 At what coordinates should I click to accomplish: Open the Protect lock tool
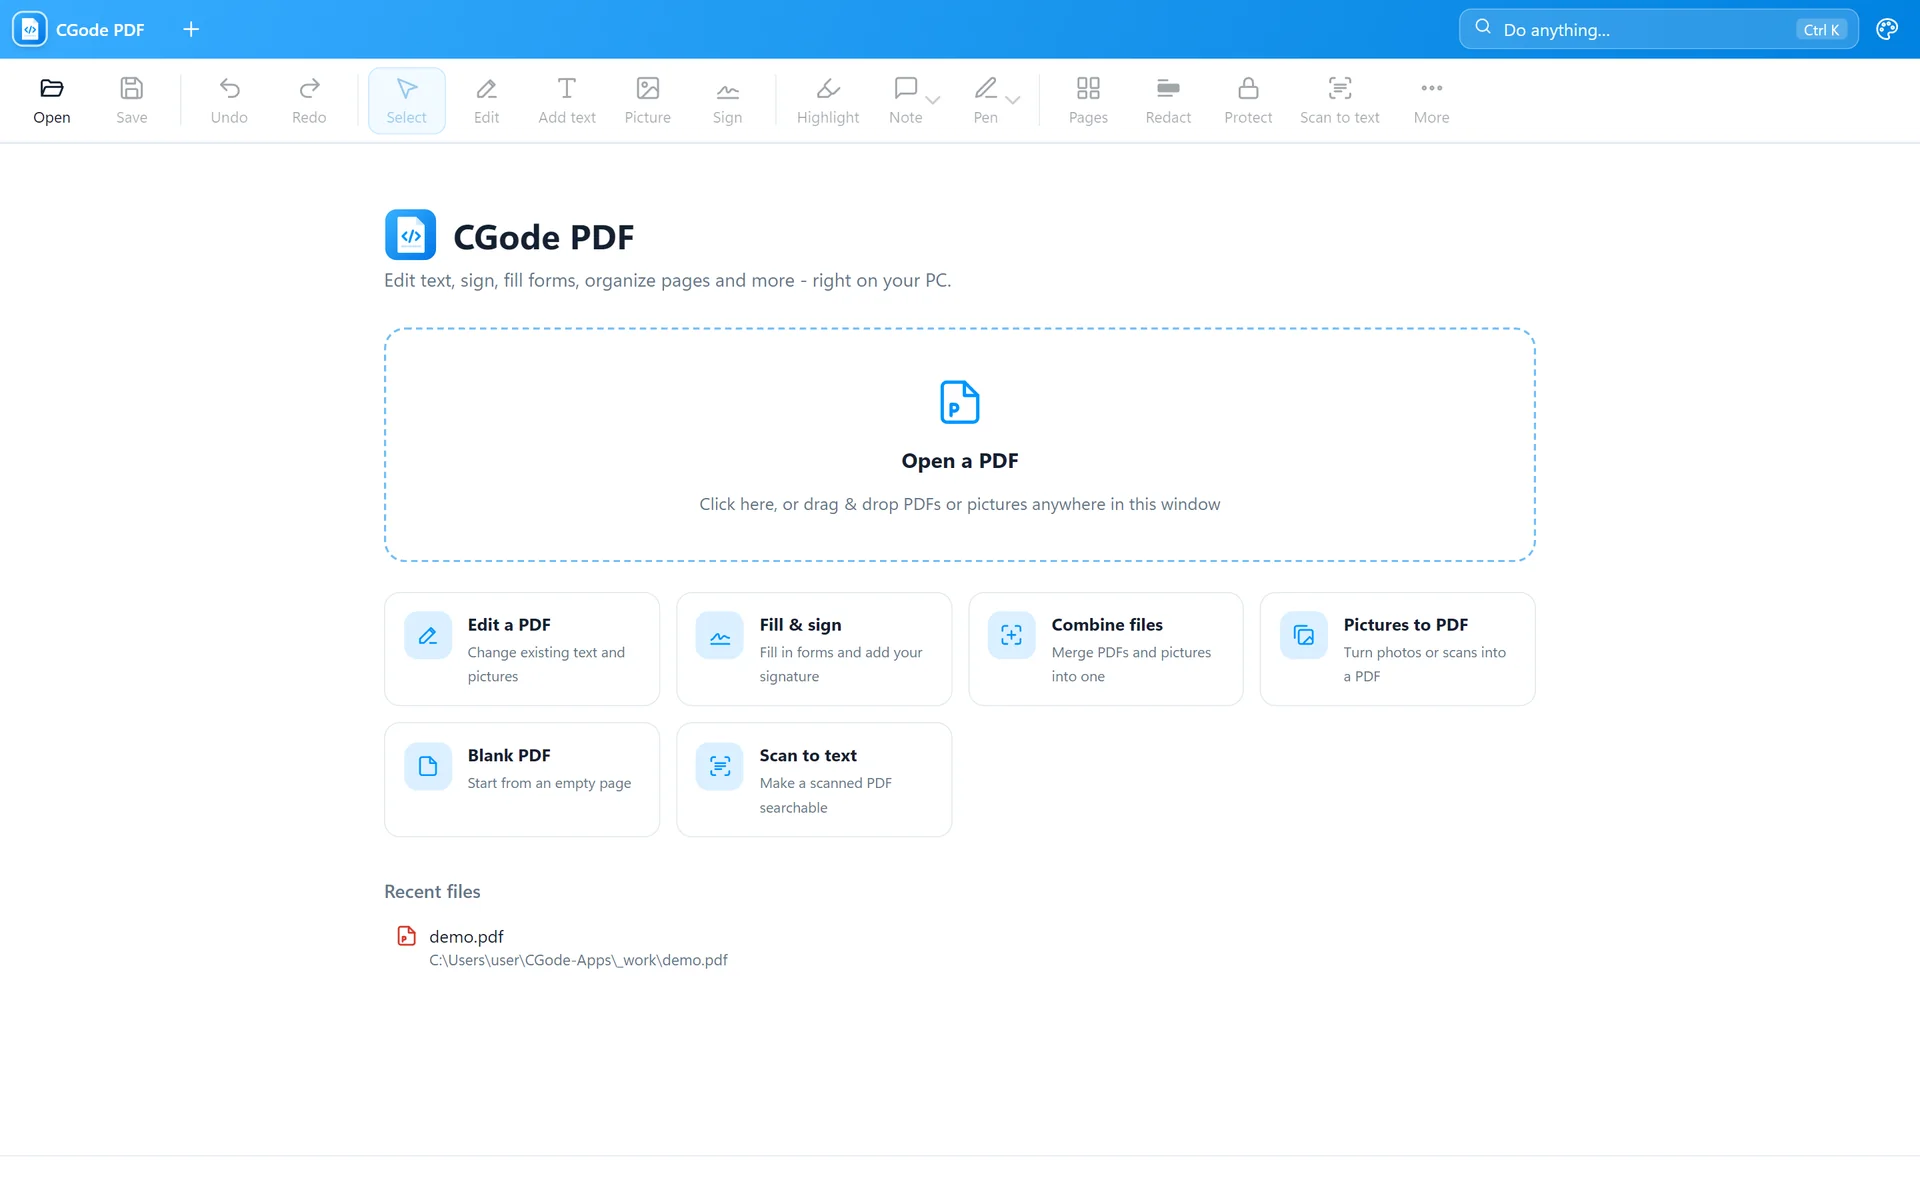pos(1248,100)
